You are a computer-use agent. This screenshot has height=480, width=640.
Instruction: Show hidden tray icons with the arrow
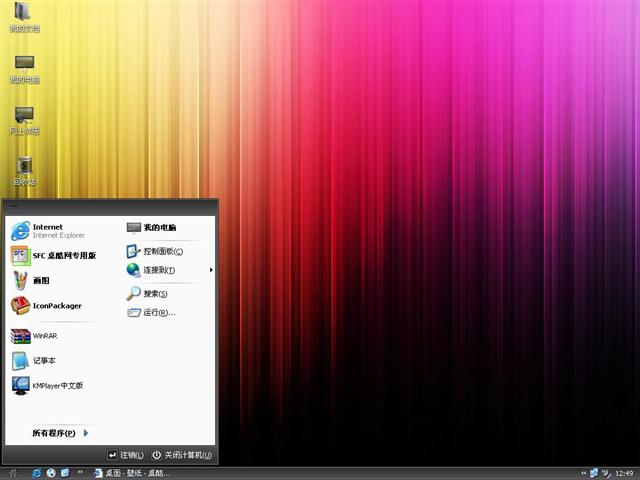583,472
